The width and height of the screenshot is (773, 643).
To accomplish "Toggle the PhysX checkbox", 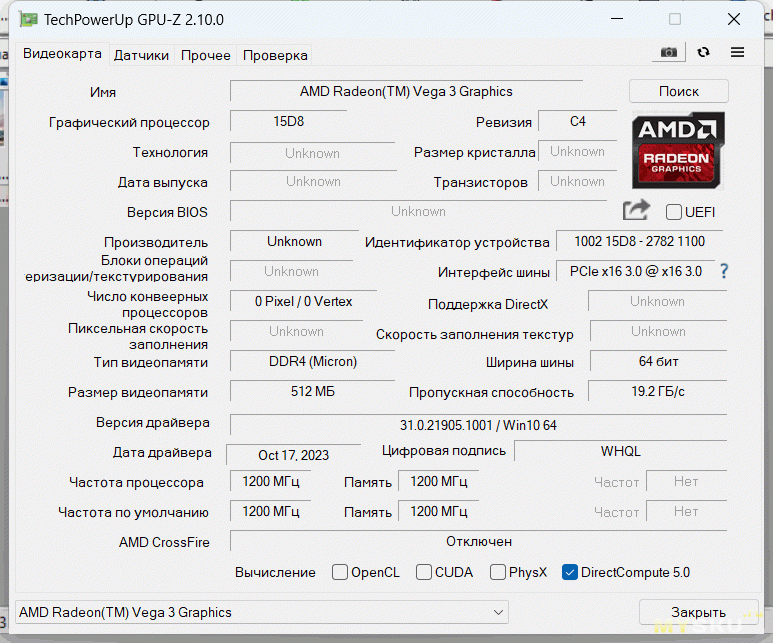I will click(x=497, y=572).
